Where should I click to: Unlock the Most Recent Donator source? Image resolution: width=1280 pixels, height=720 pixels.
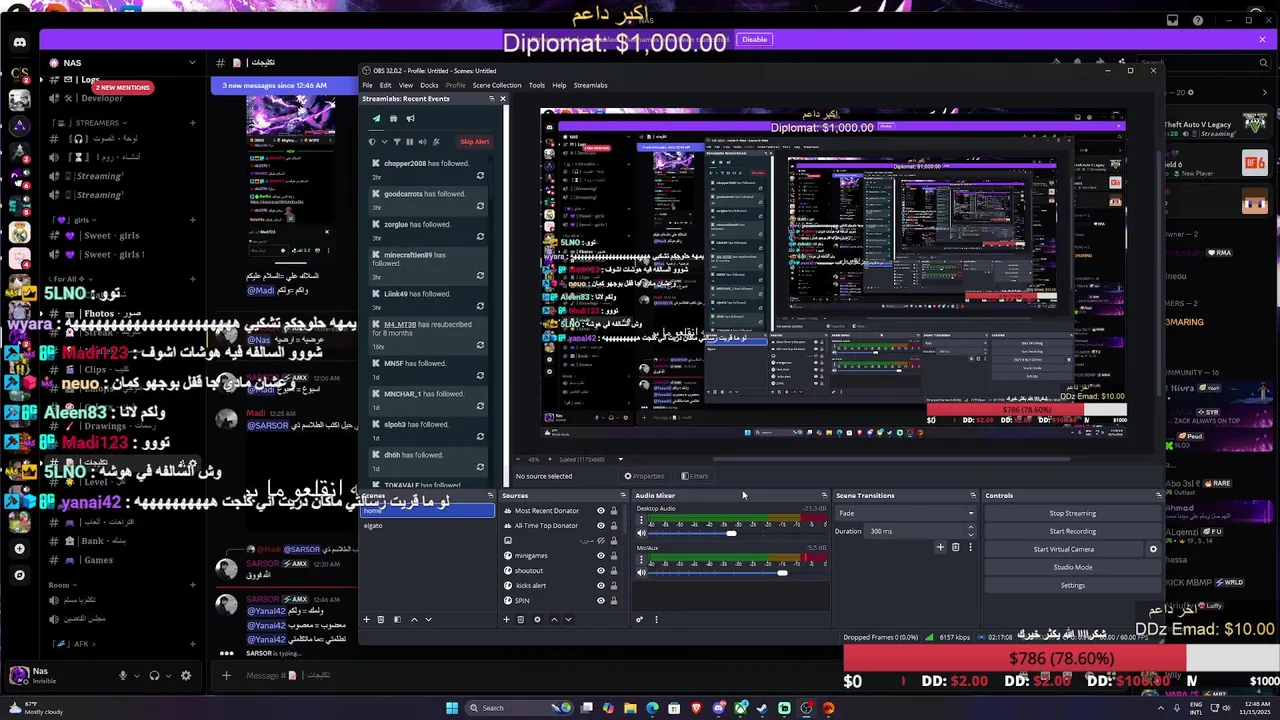click(x=614, y=511)
